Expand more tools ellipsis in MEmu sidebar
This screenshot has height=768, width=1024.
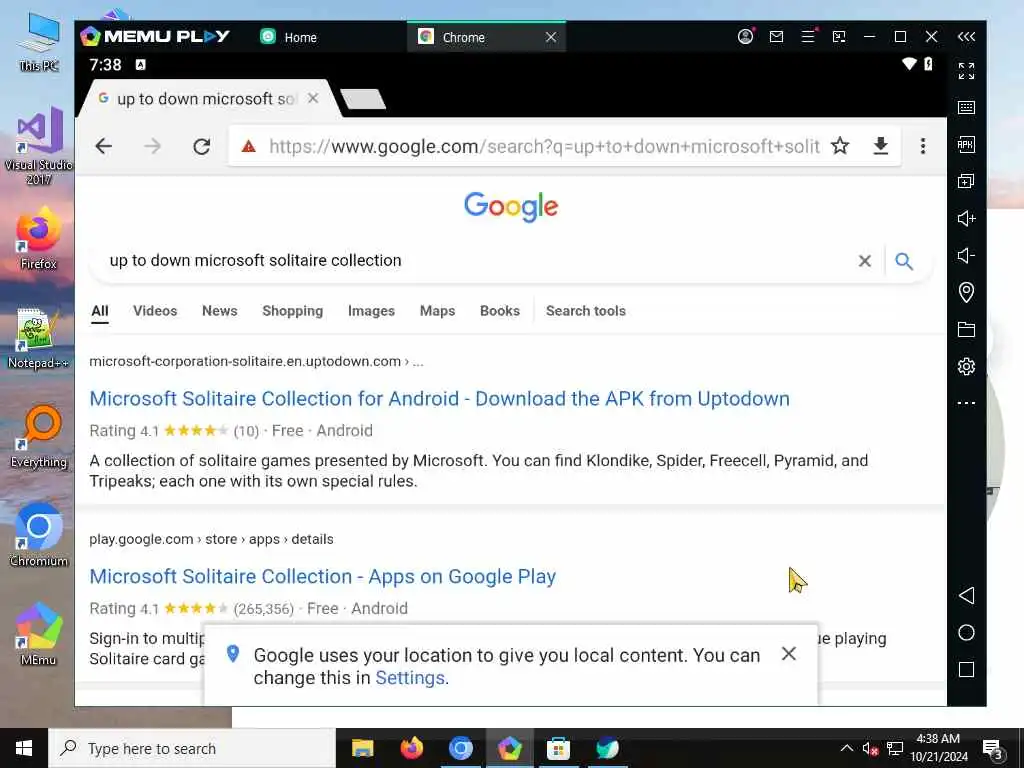point(967,403)
